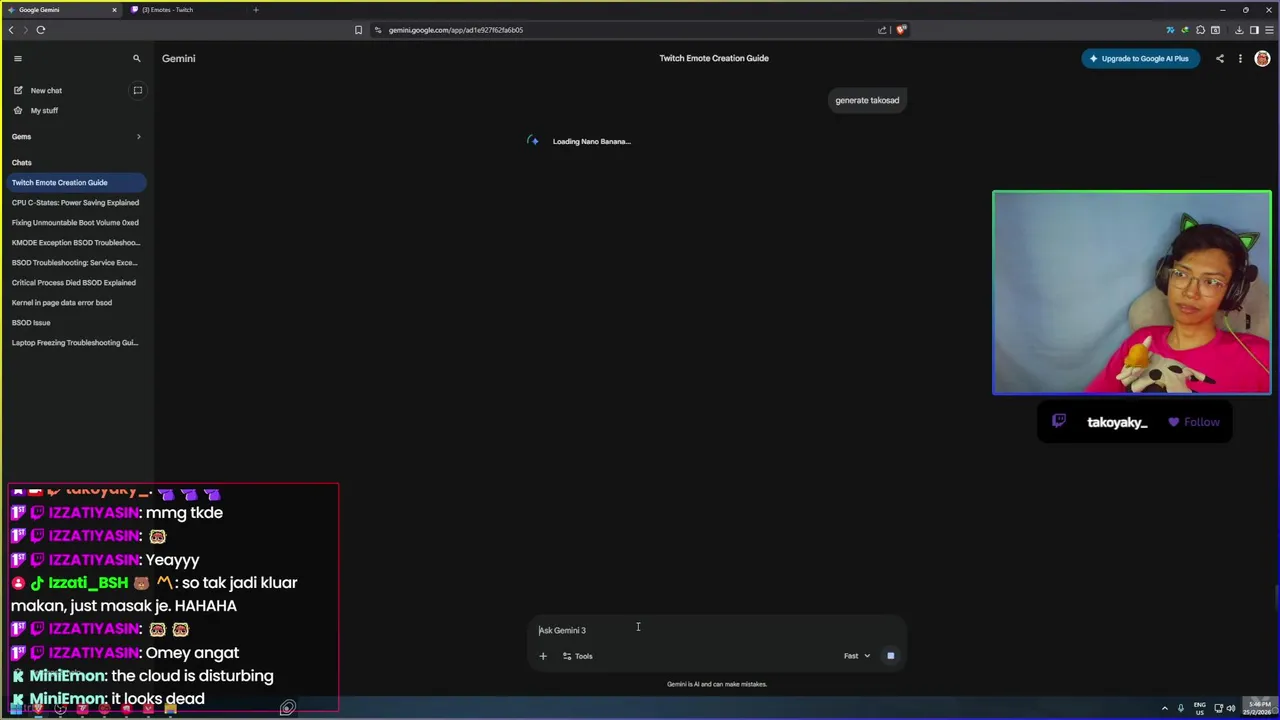
Task: Open the green download-manager extension icon
Action: (1185, 30)
